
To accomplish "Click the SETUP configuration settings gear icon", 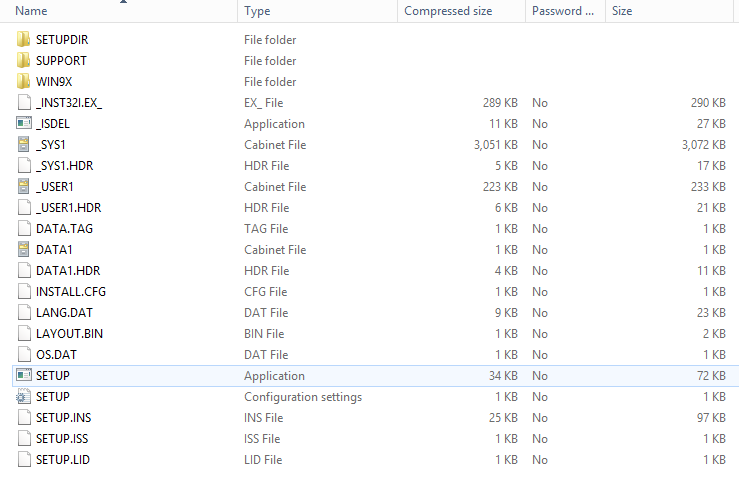I will tap(24, 397).
